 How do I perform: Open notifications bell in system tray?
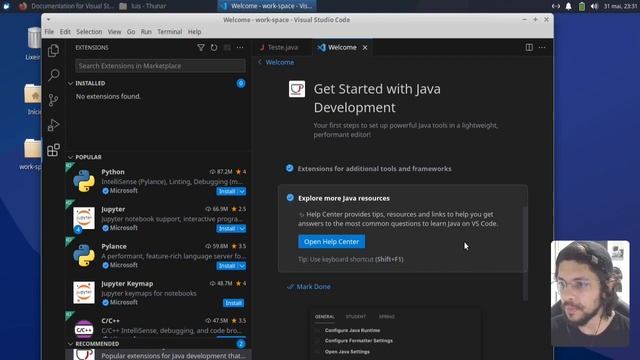(x=568, y=6)
